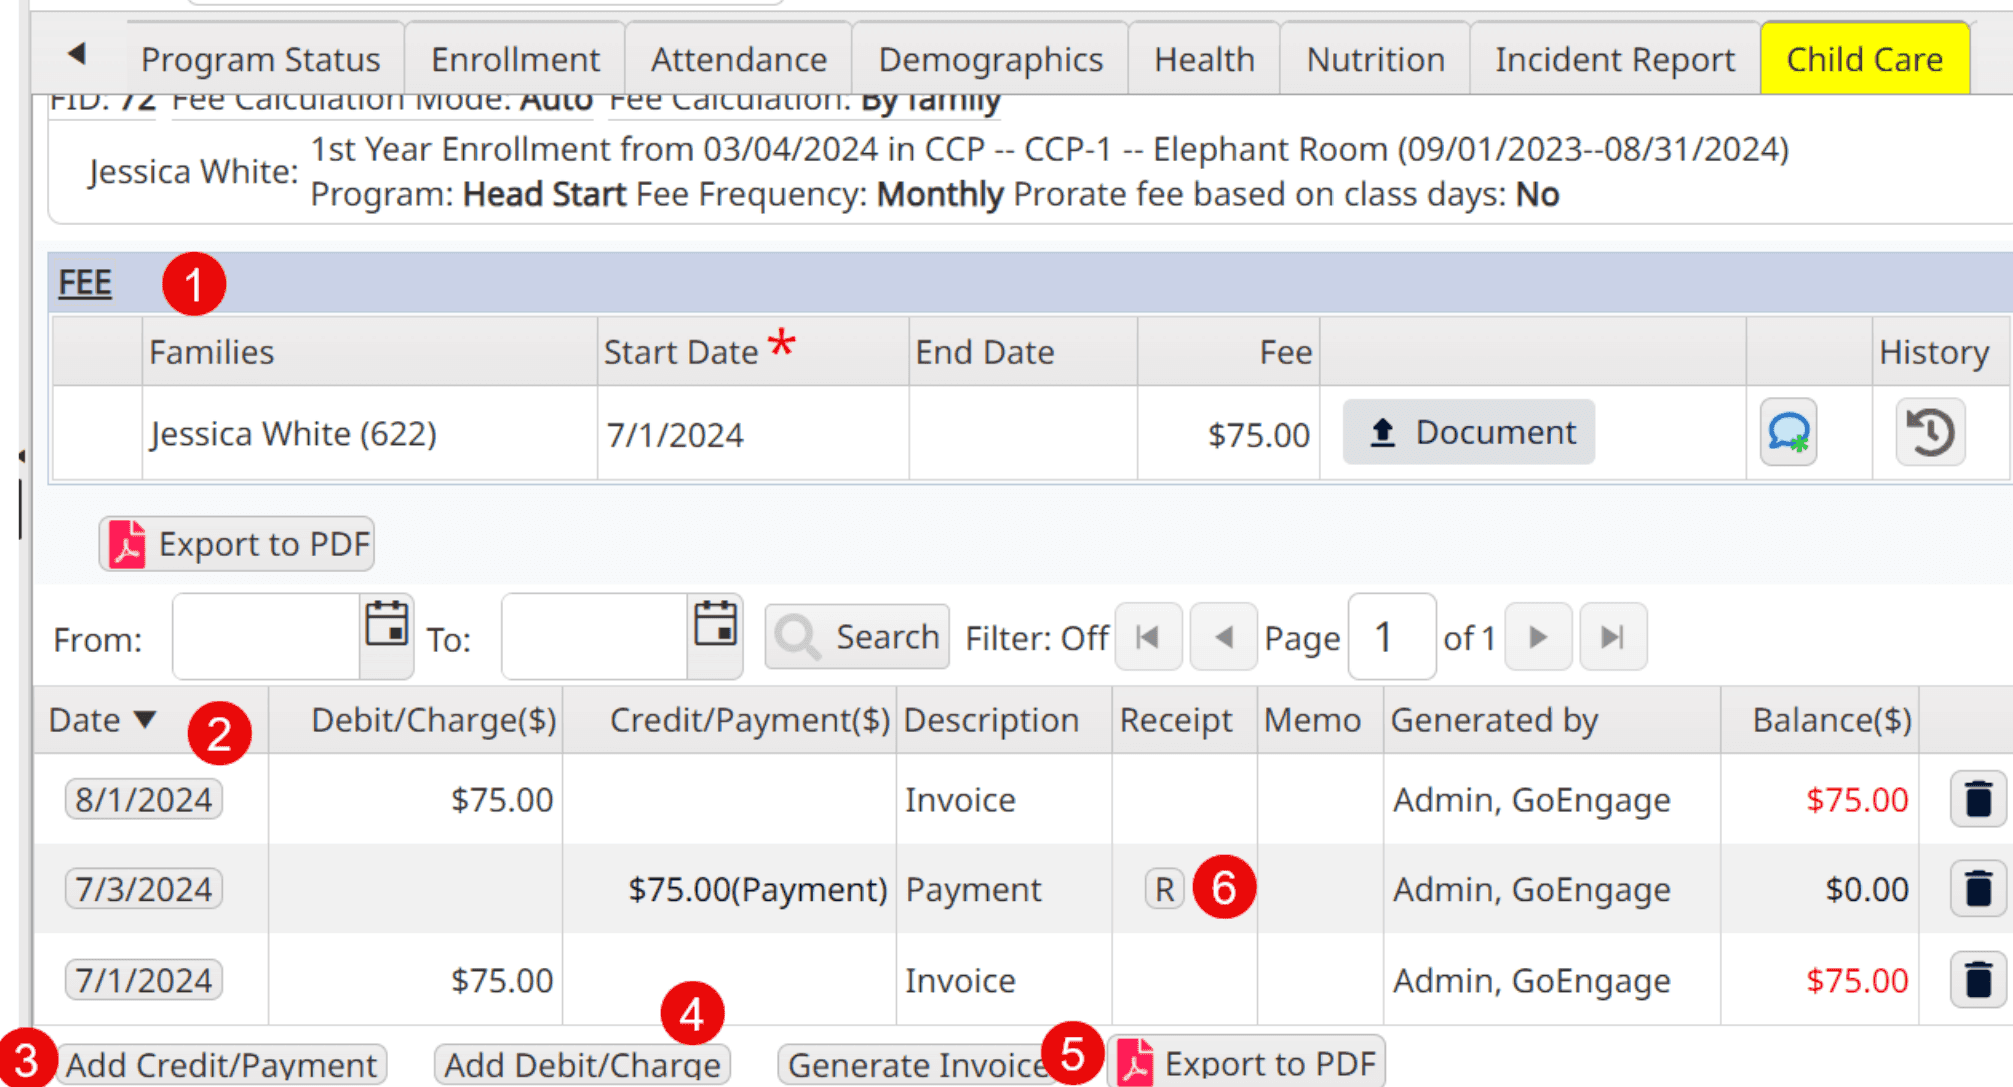Open the Enrollment tab
Screen dimensions: 2013x1087
click(x=515, y=60)
